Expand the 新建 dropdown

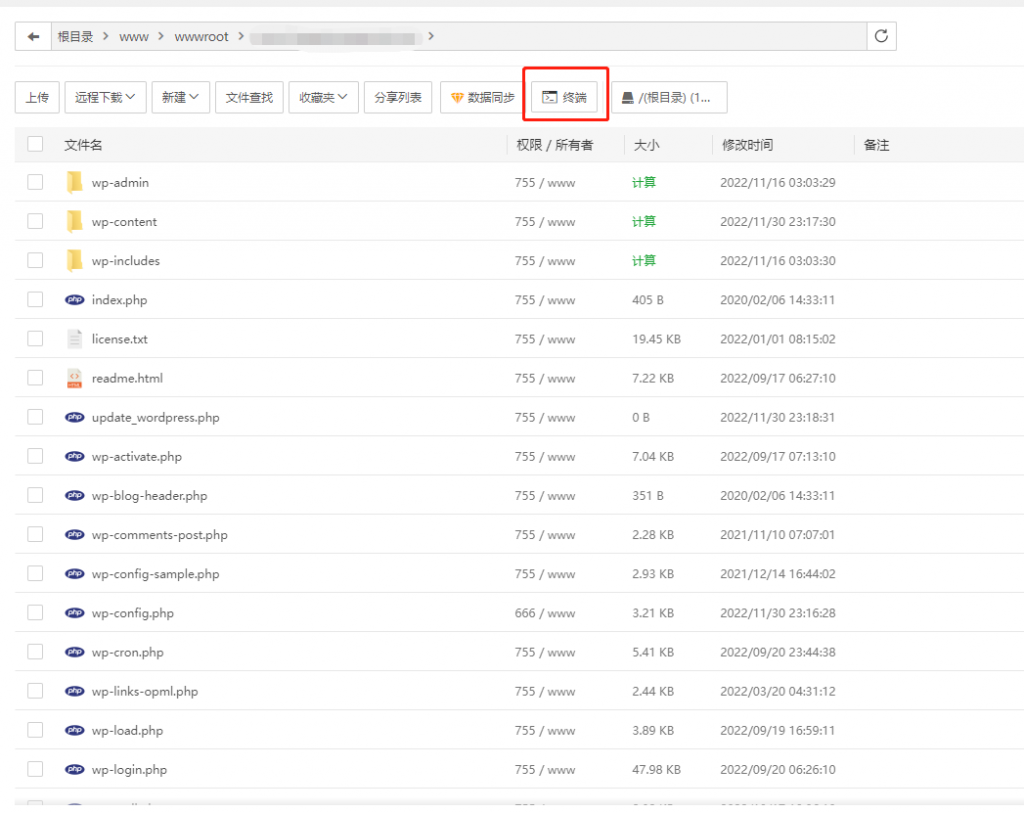pos(180,97)
